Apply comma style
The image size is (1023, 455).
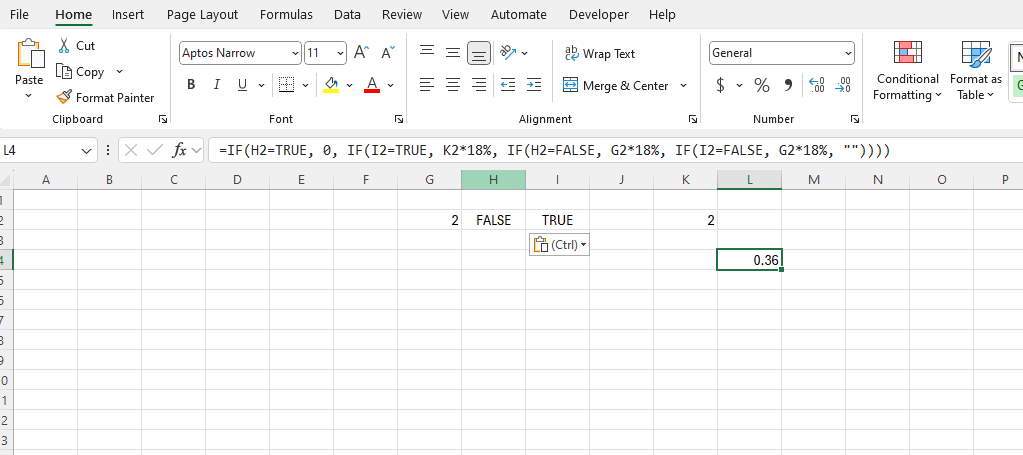point(788,85)
